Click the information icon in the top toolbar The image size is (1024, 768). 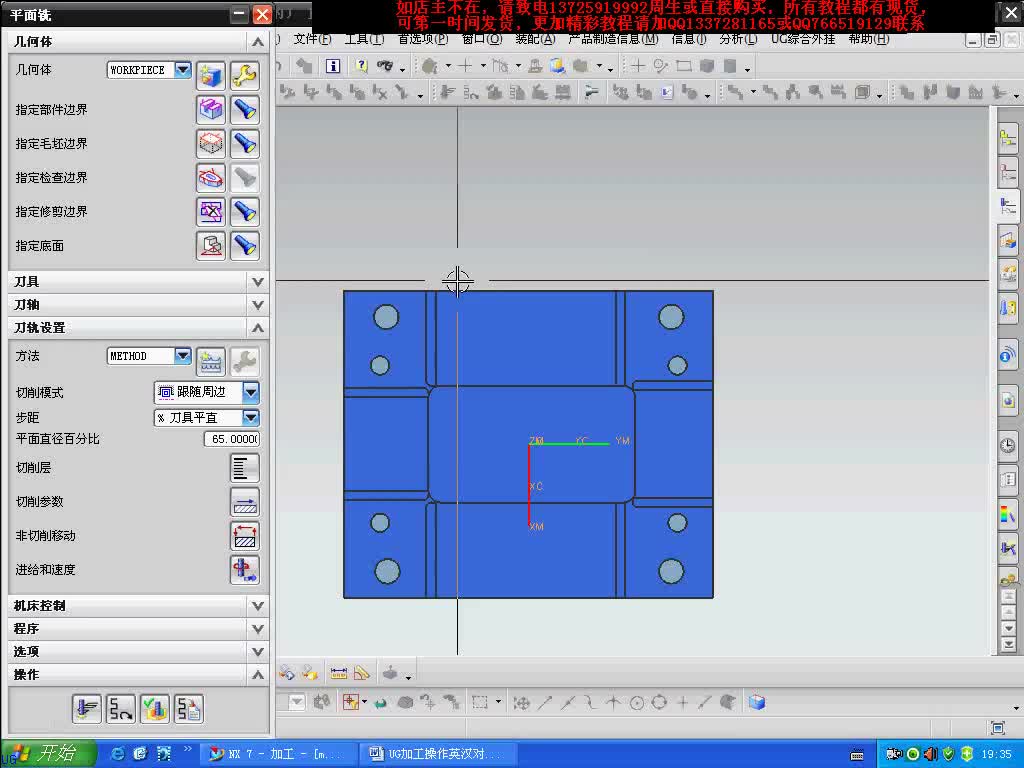[333, 66]
